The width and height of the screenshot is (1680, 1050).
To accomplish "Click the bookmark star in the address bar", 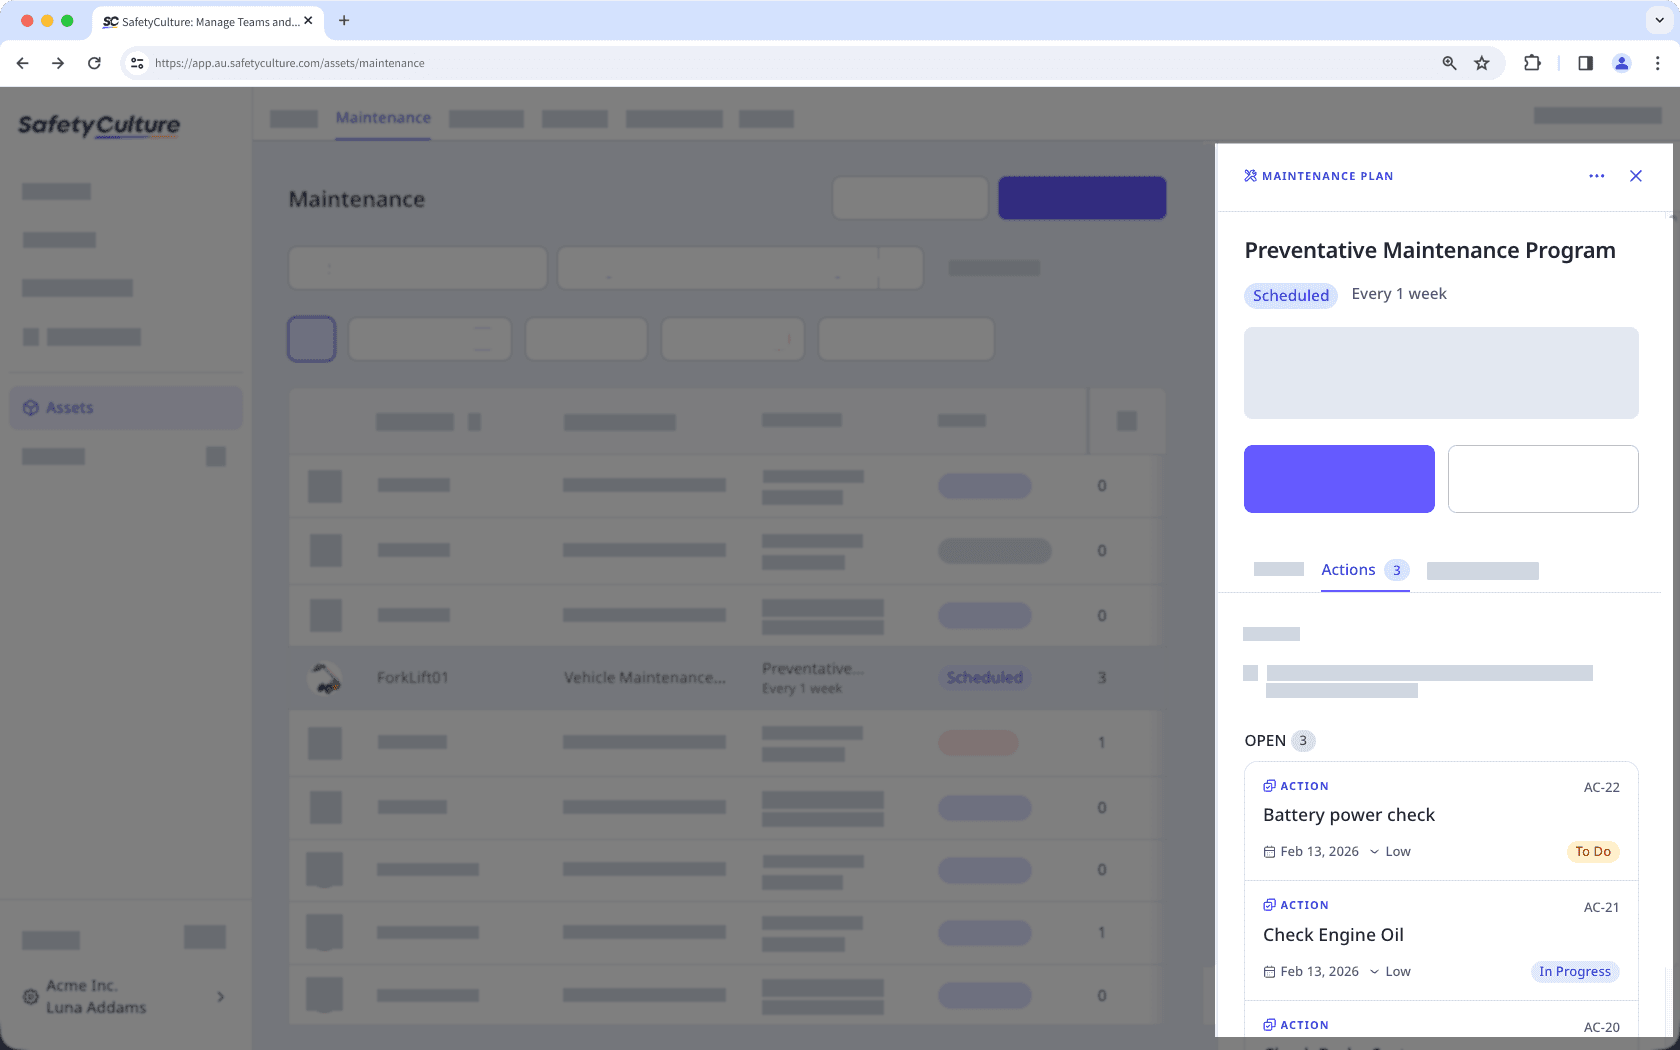I will [1481, 62].
